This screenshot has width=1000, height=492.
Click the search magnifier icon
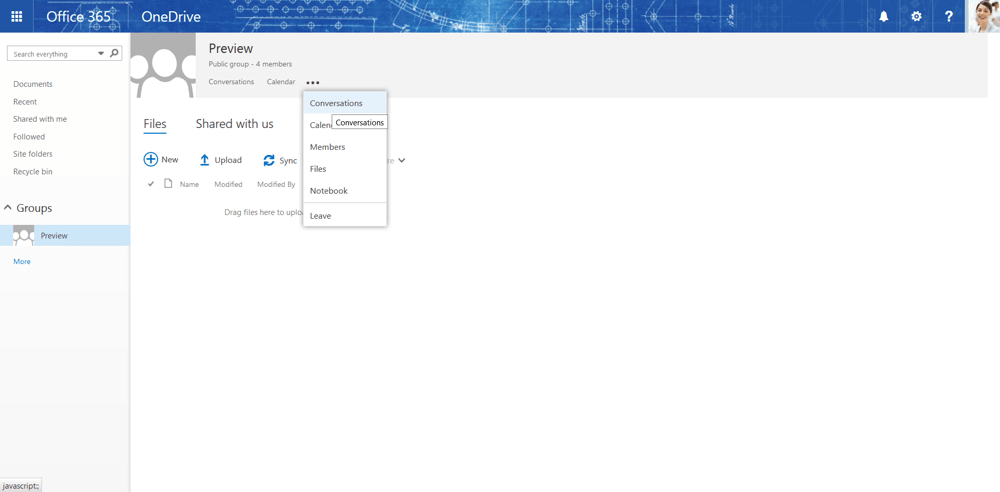click(114, 53)
